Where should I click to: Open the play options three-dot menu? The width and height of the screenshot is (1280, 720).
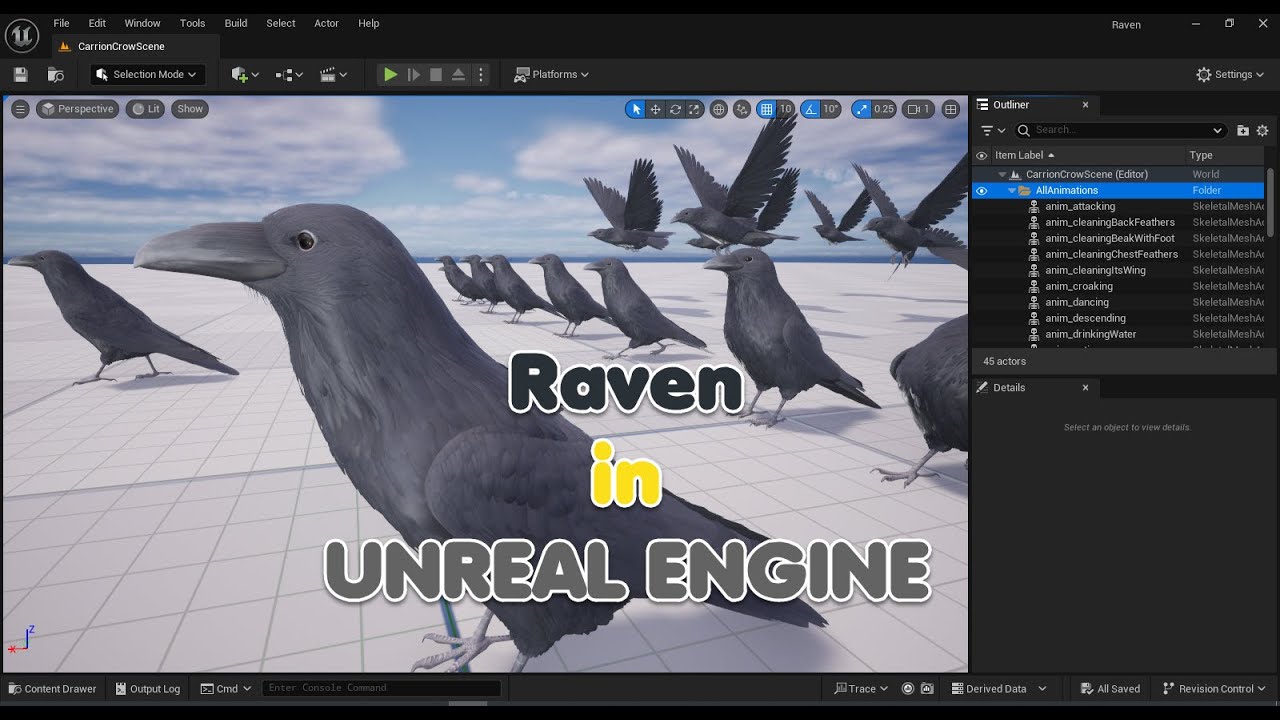481,74
